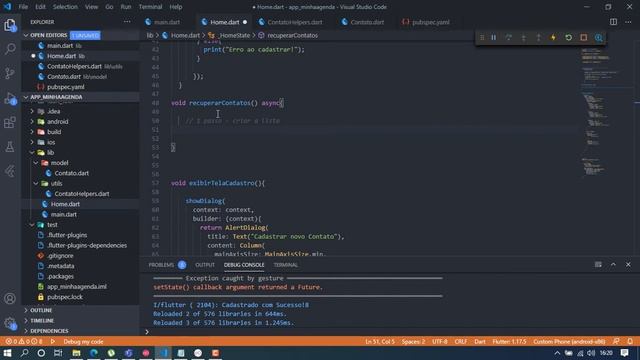Open the Explorer view in activity bar
Image resolution: width=640 pixels, height=360 pixels.
10,25
